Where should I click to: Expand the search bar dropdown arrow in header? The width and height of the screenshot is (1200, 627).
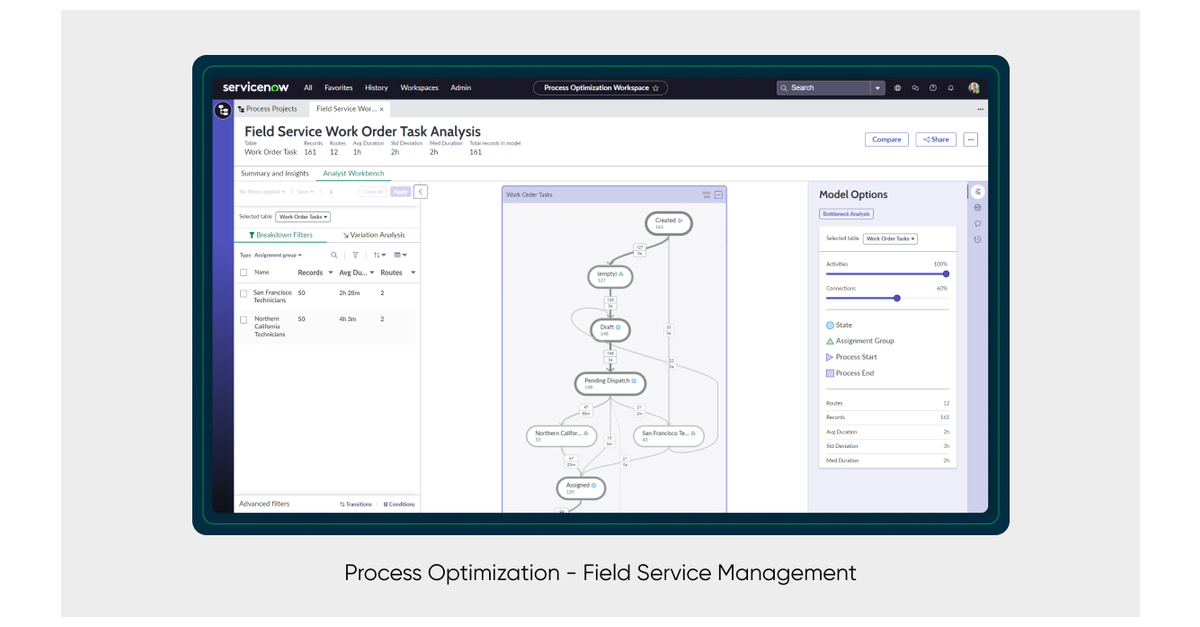tap(877, 88)
